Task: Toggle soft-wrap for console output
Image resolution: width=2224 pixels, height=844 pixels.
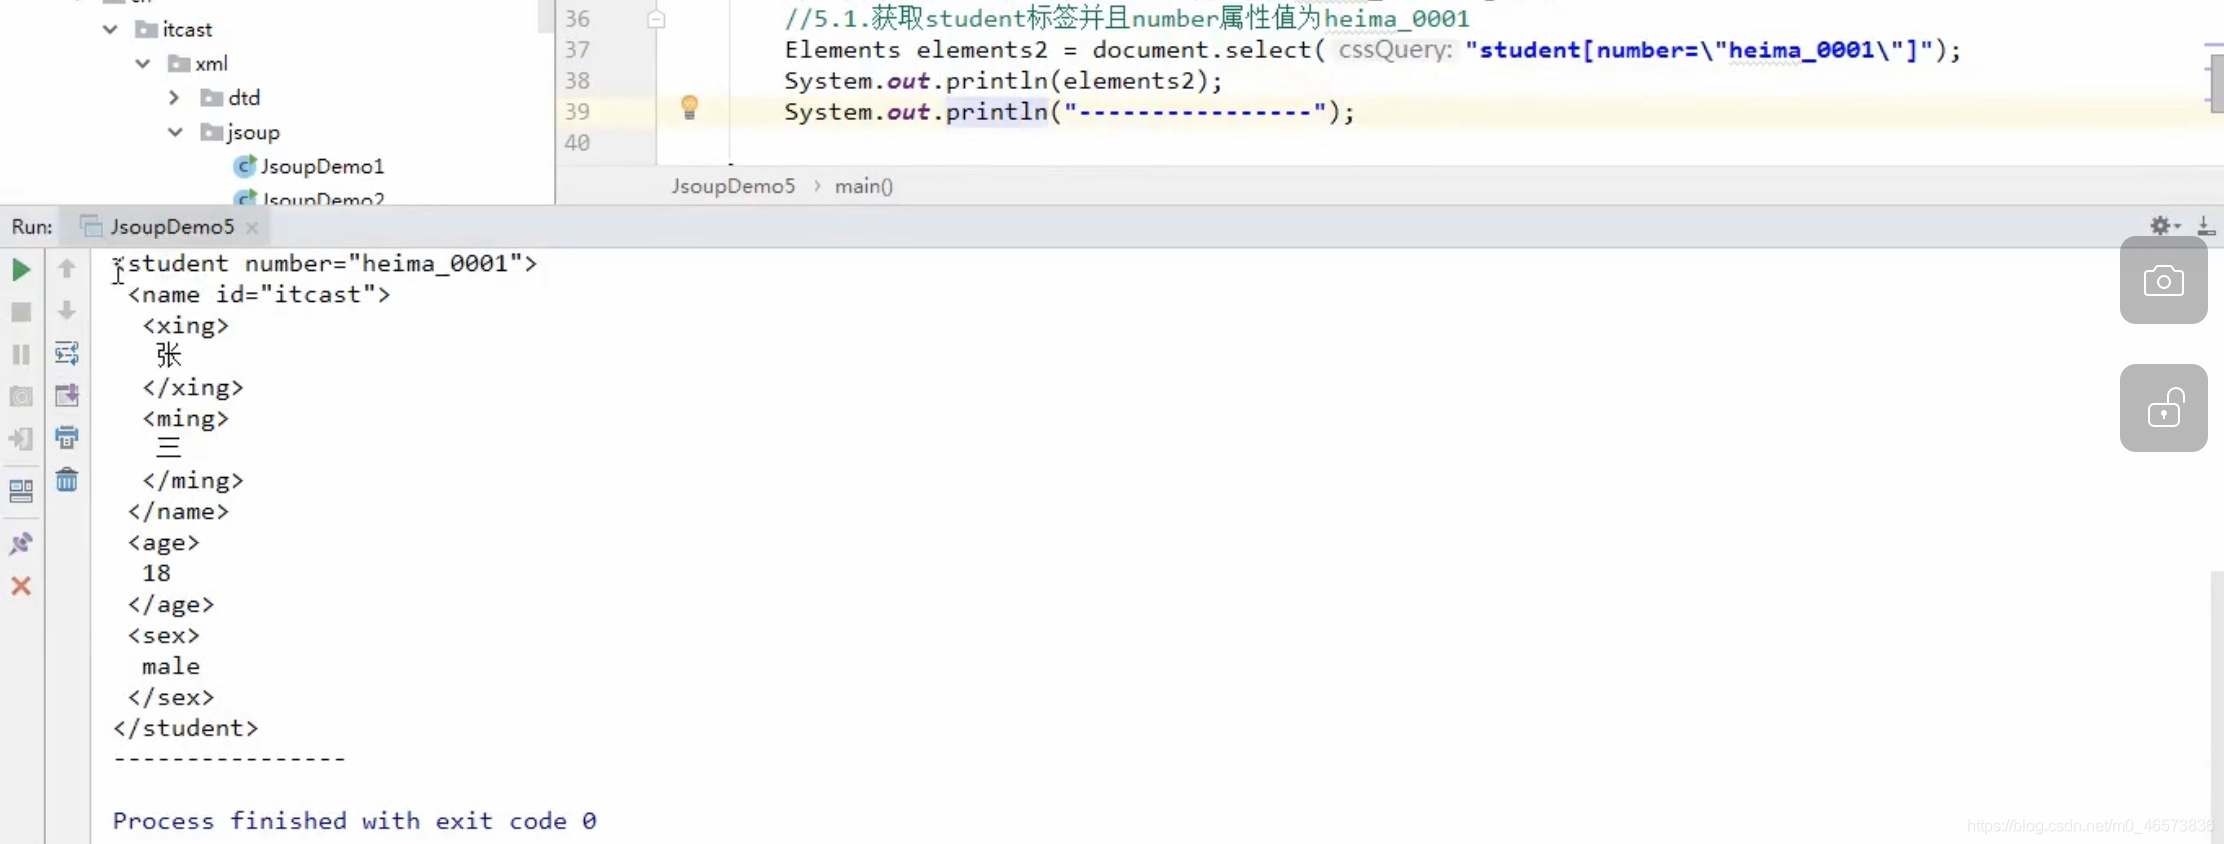Action: click(67, 353)
